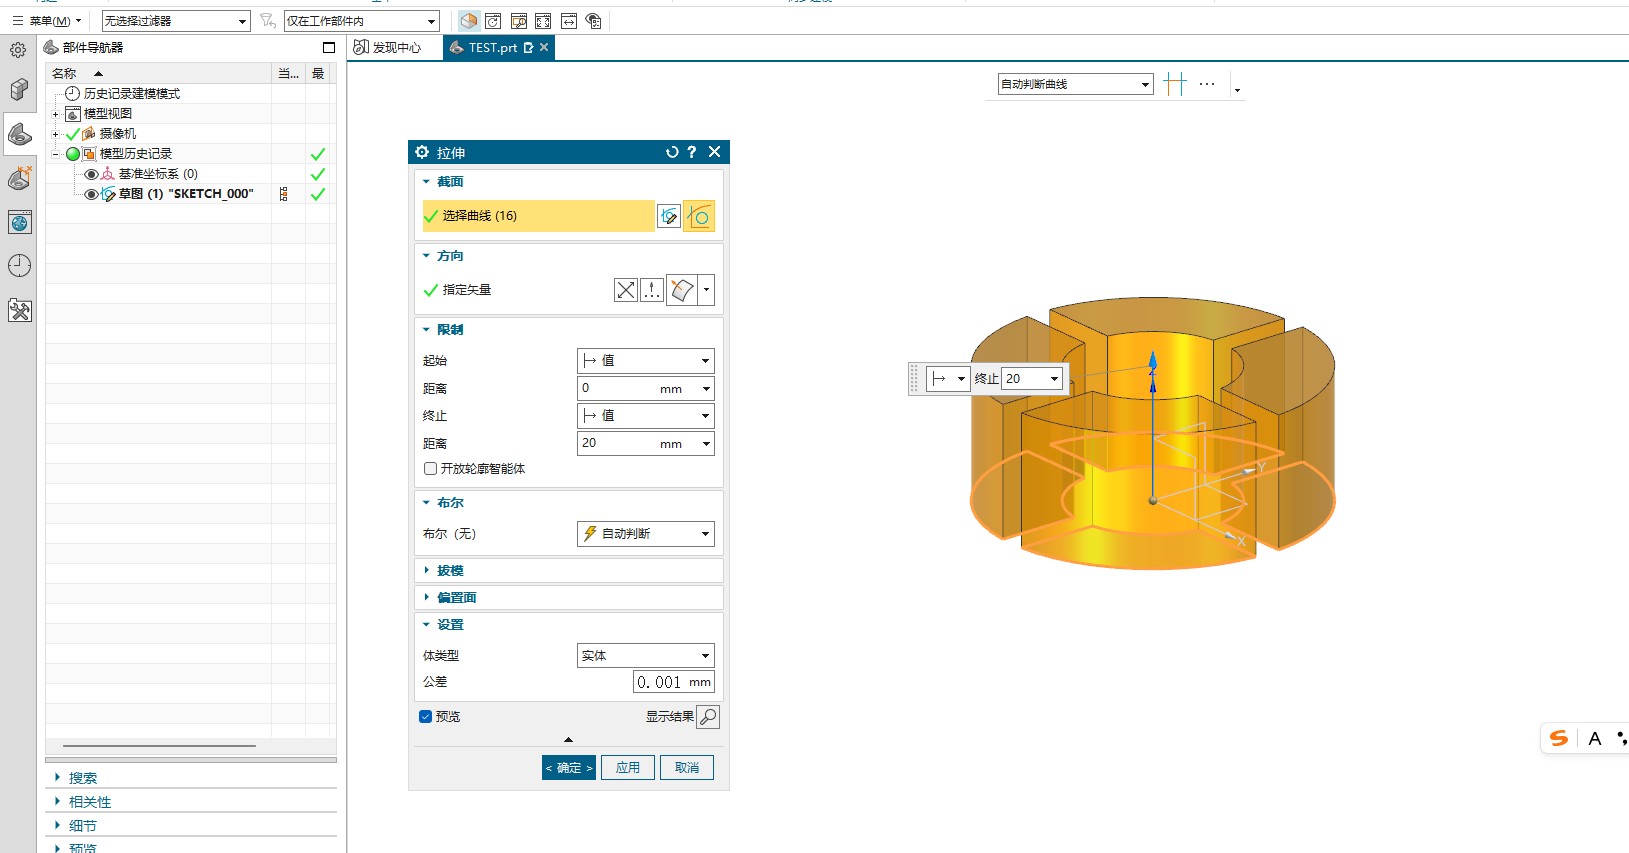Click the last top toolbar icon

(593, 20)
